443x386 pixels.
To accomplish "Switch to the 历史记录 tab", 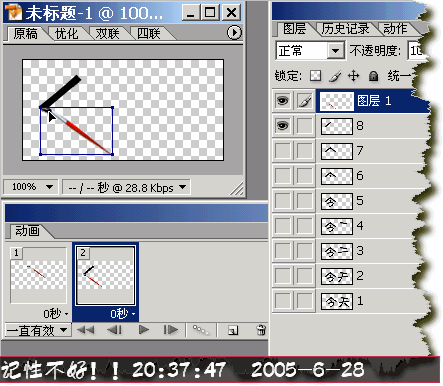I will click(x=345, y=29).
